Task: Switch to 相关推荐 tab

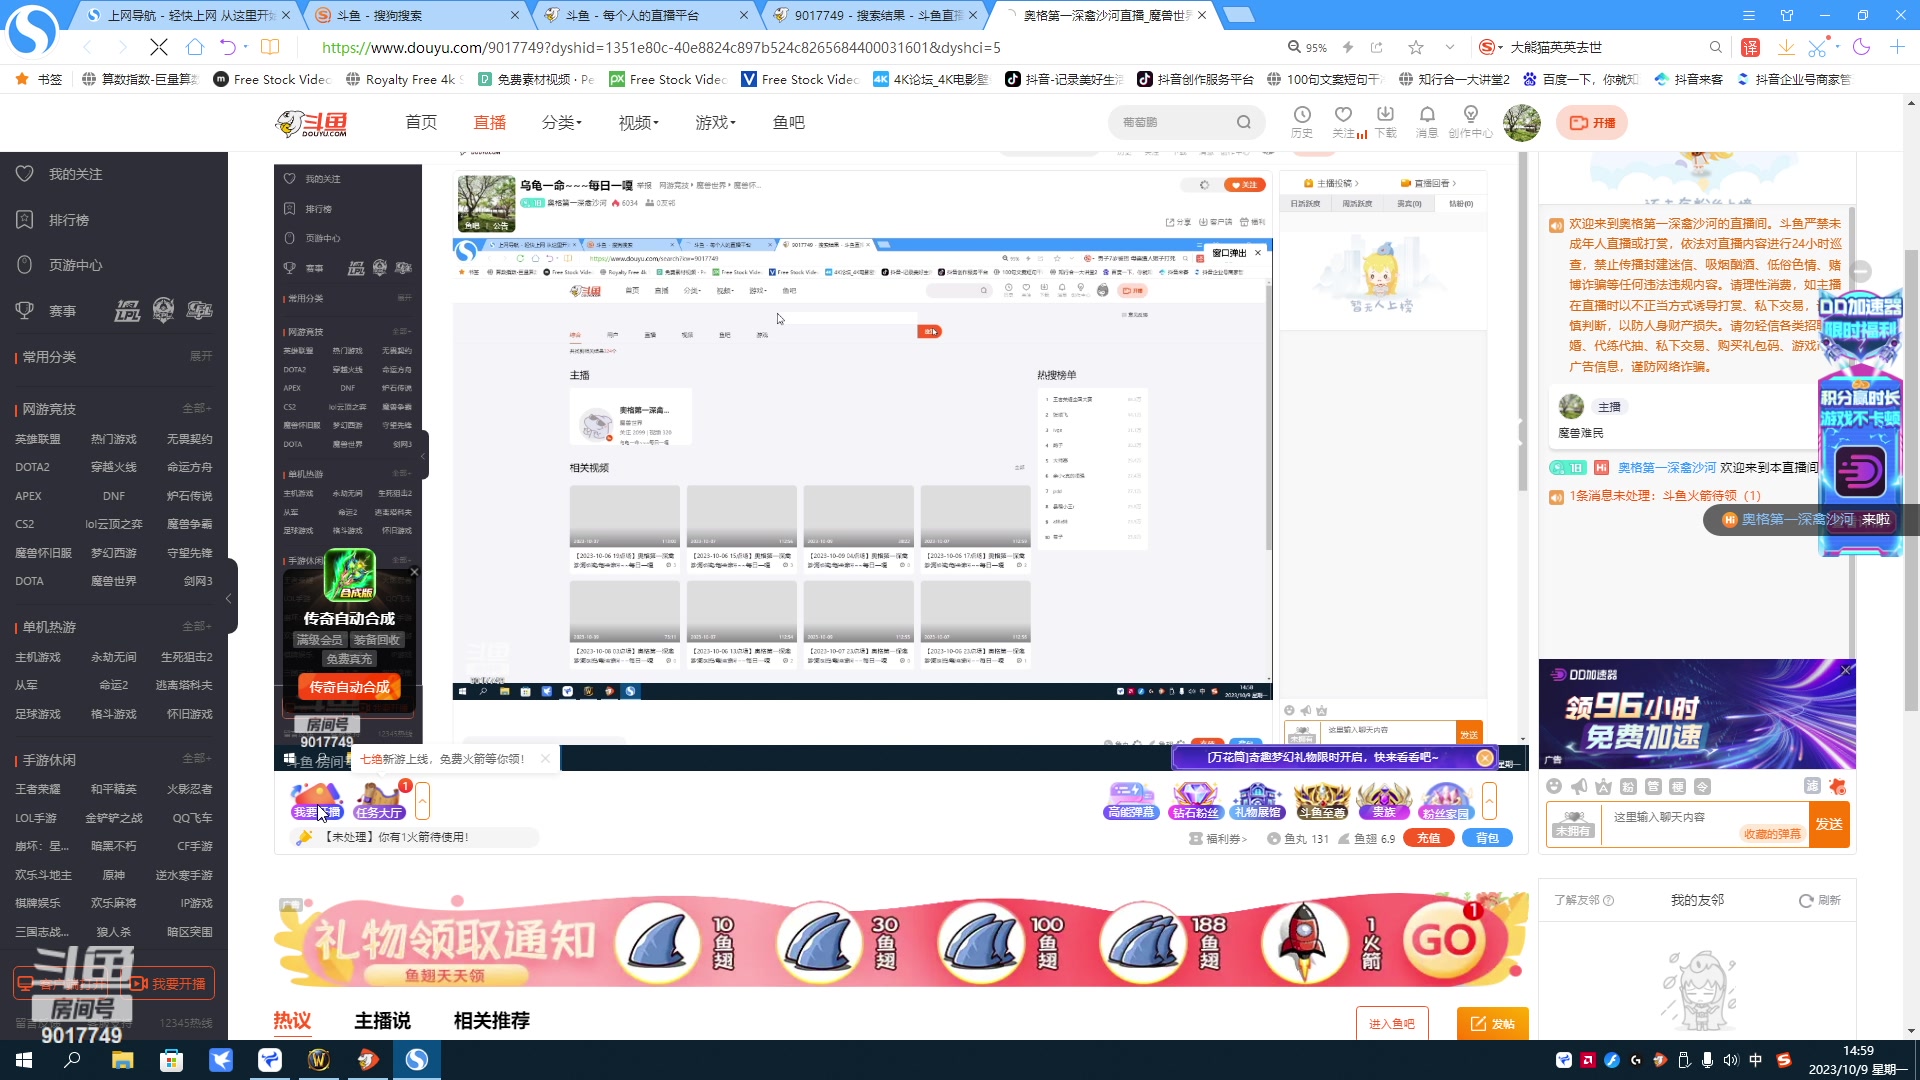Action: pos(491,1021)
